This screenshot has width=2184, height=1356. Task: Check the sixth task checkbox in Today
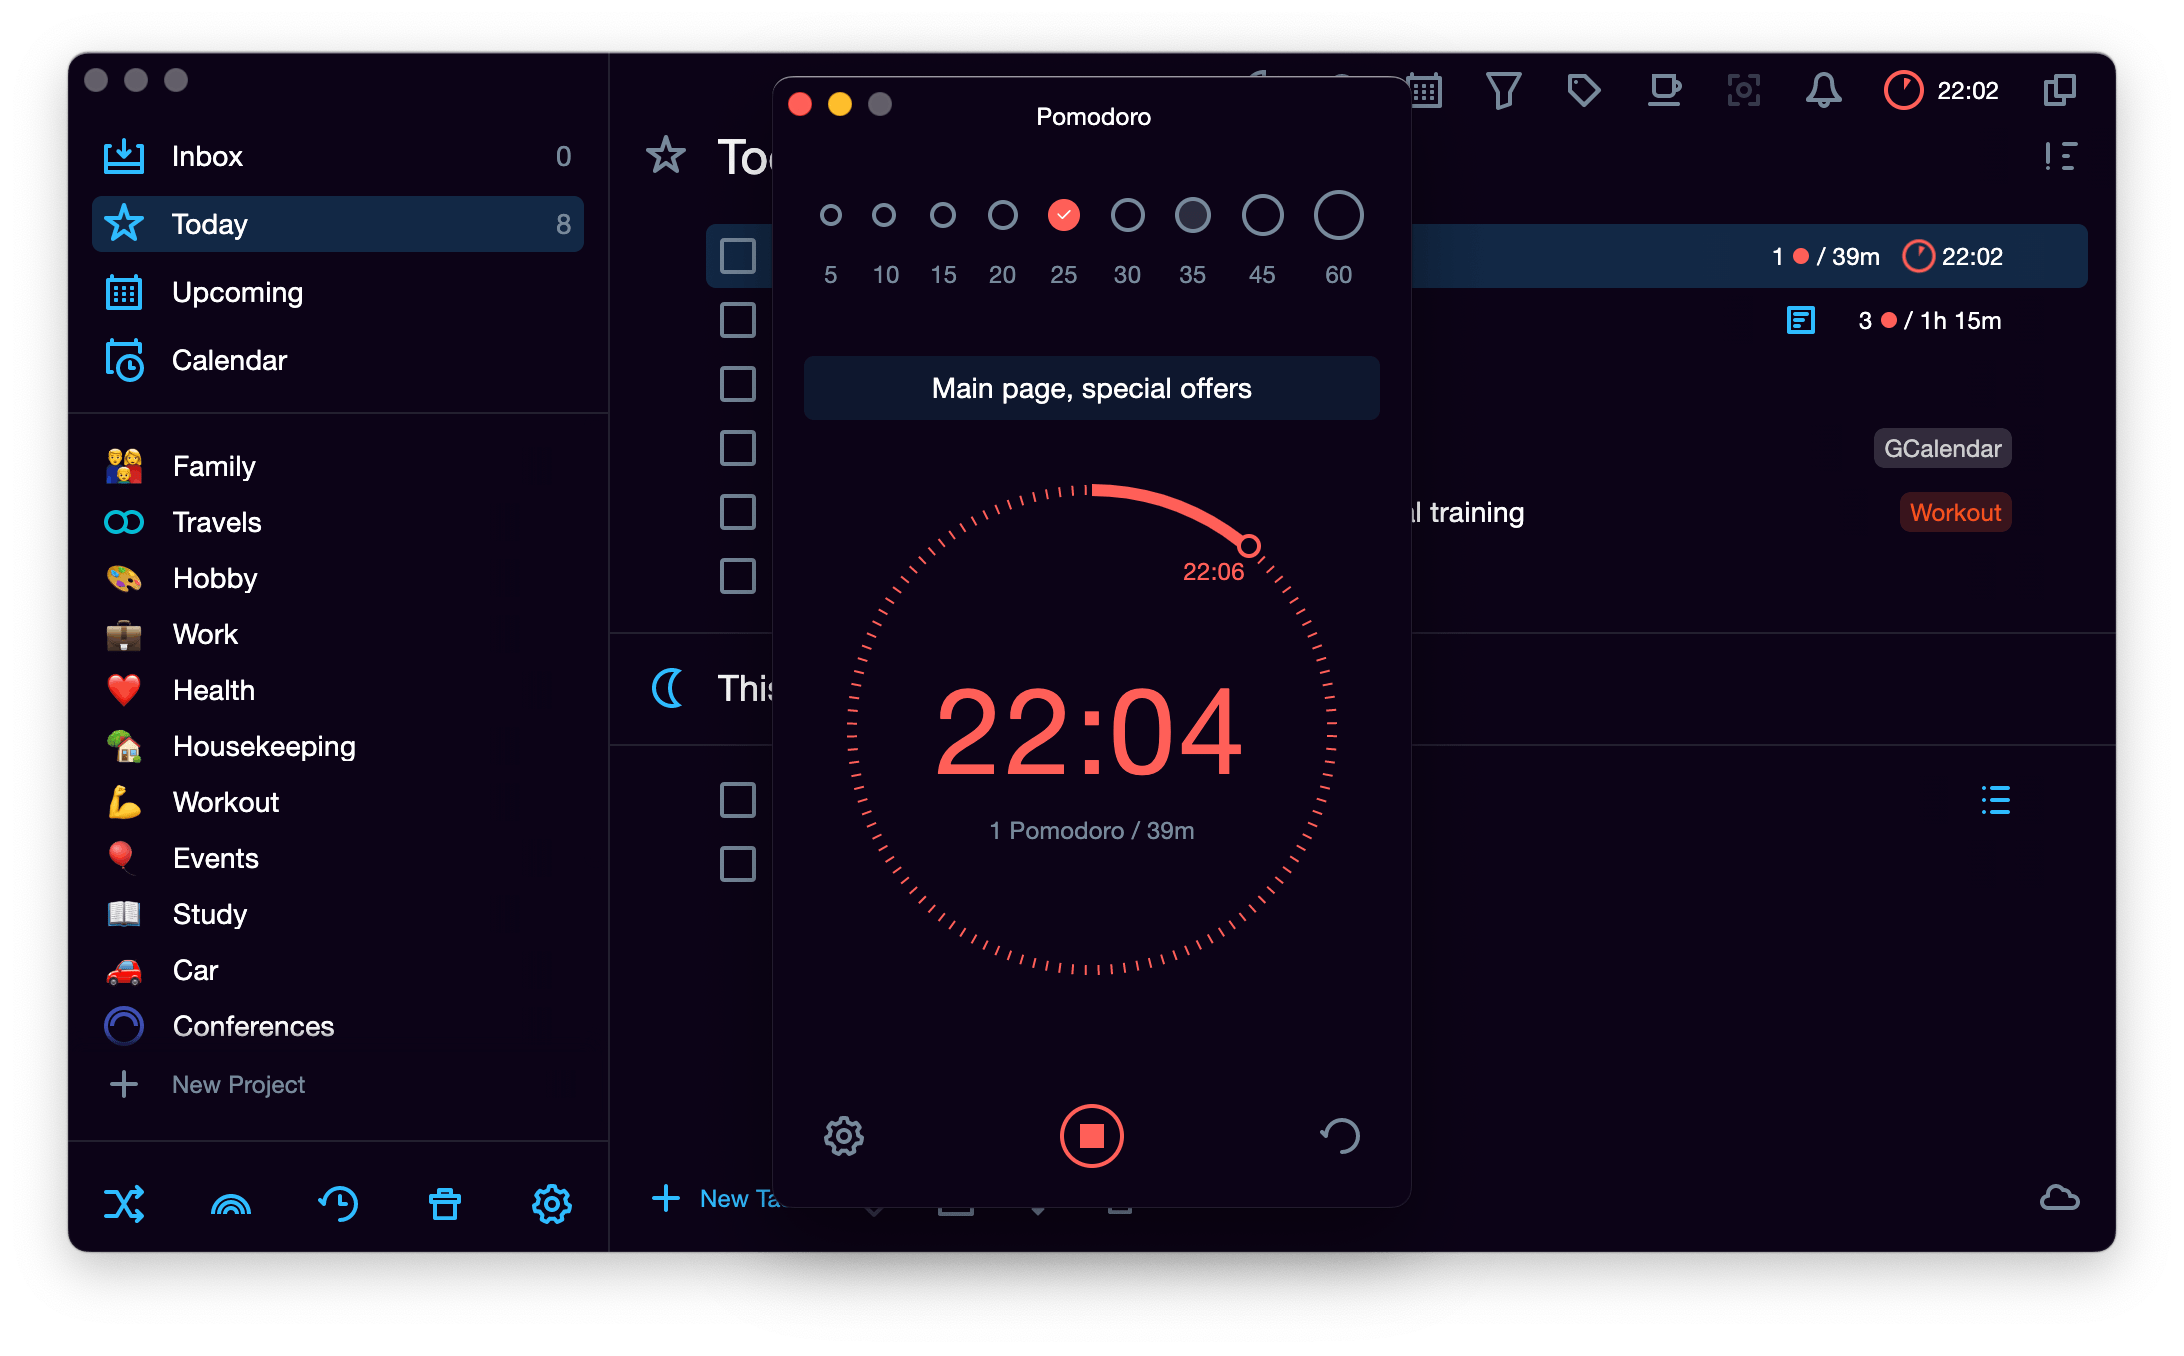738,576
